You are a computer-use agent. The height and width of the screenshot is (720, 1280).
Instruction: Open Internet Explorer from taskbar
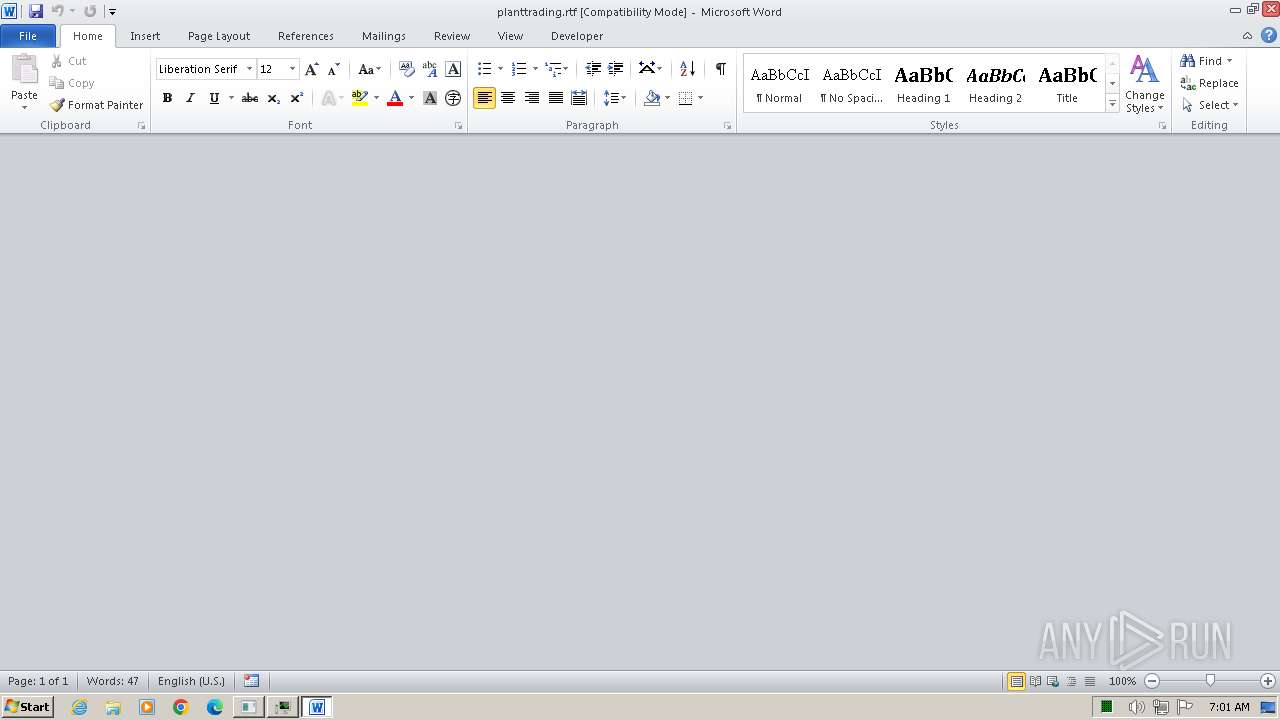[79, 707]
